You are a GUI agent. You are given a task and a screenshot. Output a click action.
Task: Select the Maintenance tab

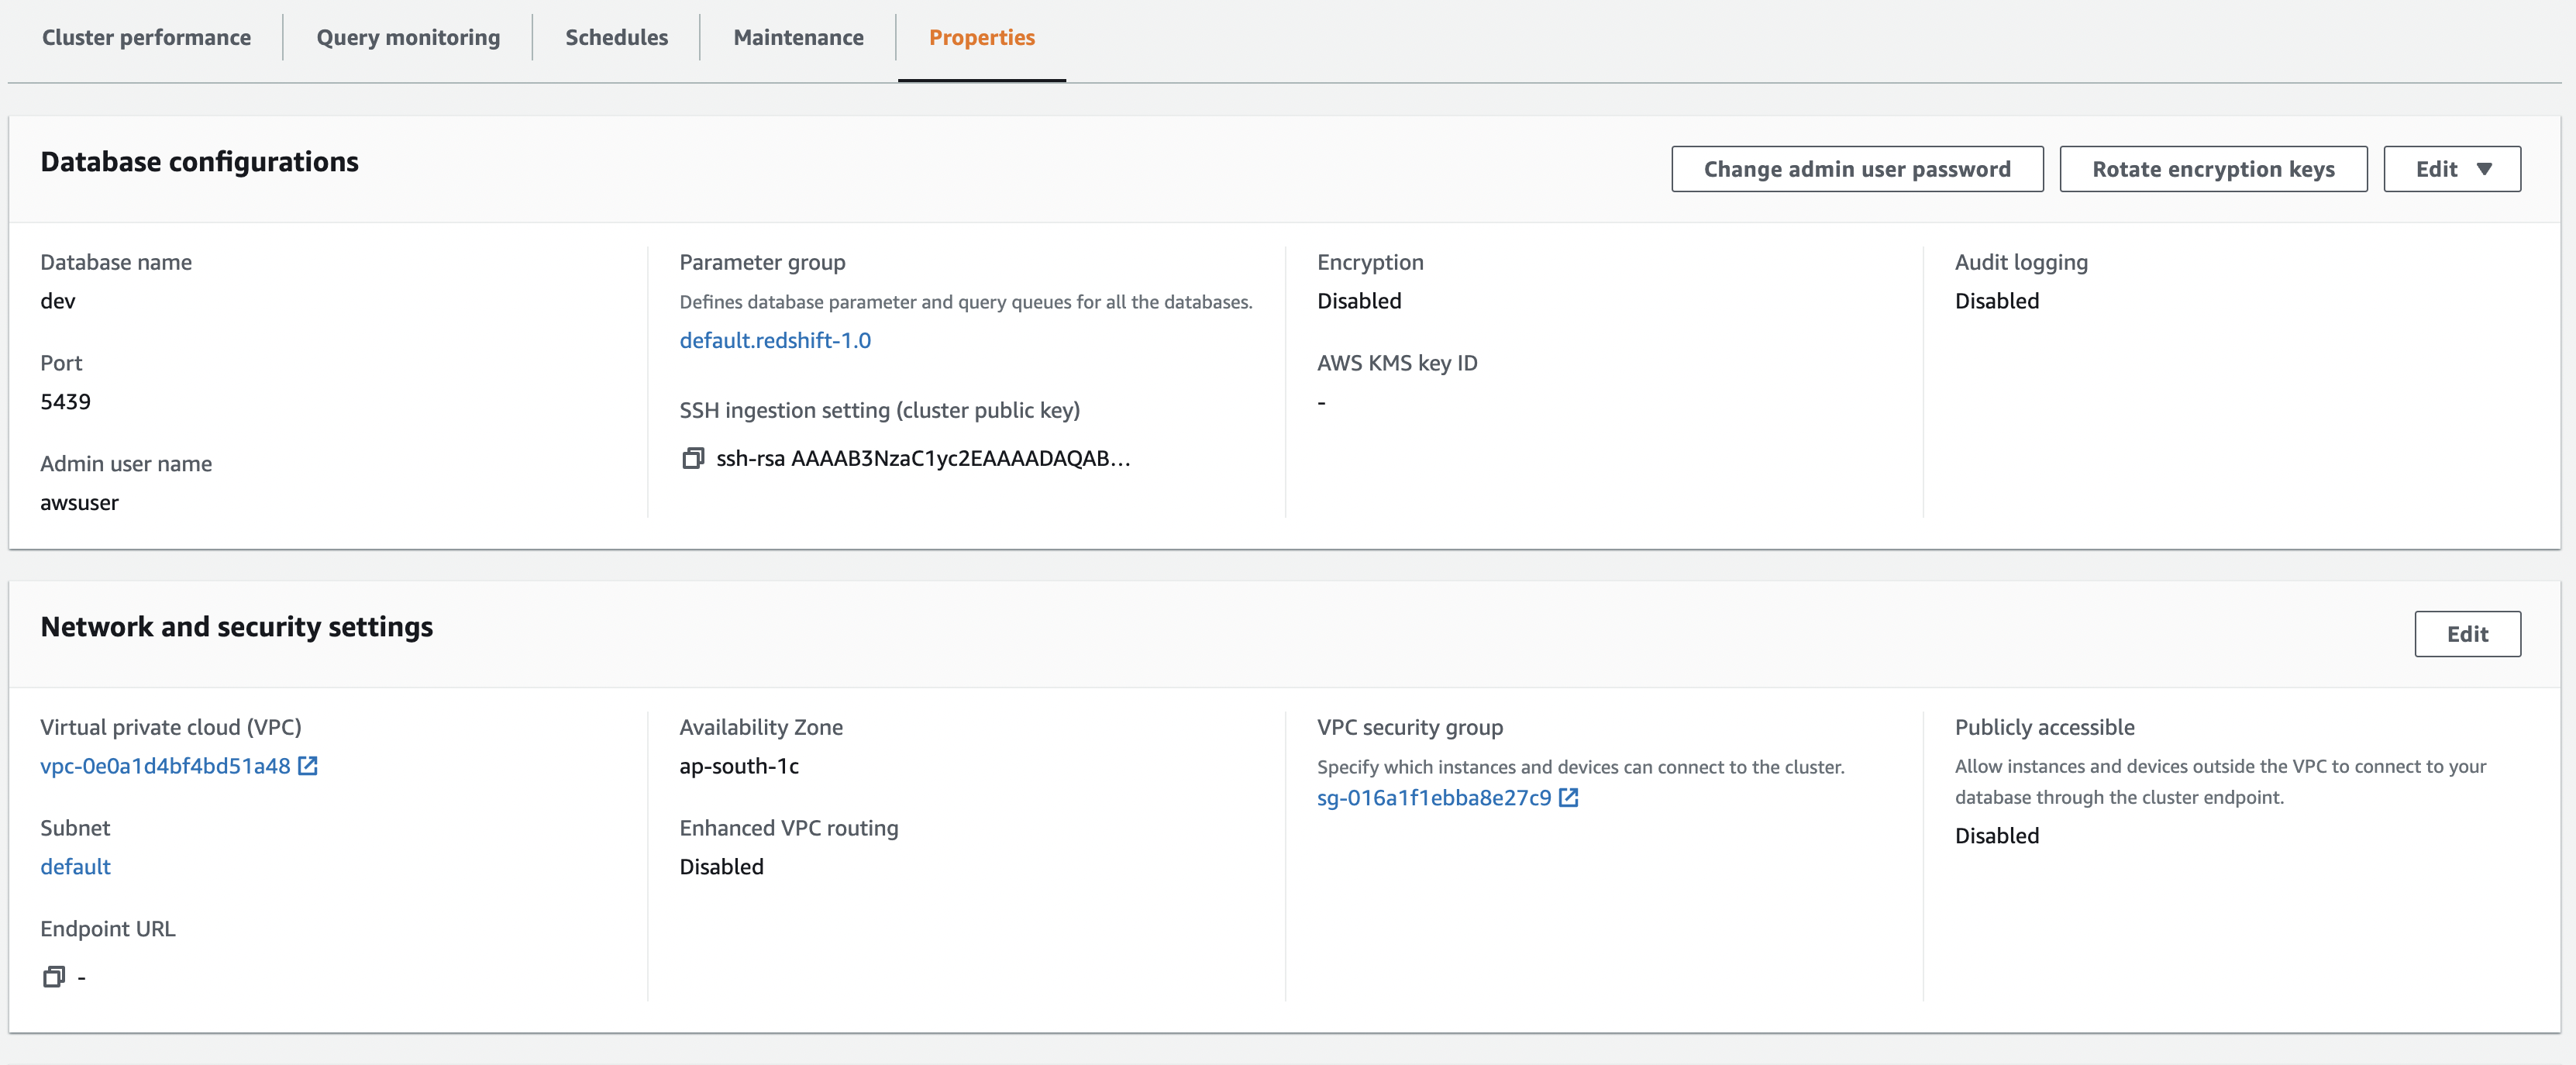[798, 37]
